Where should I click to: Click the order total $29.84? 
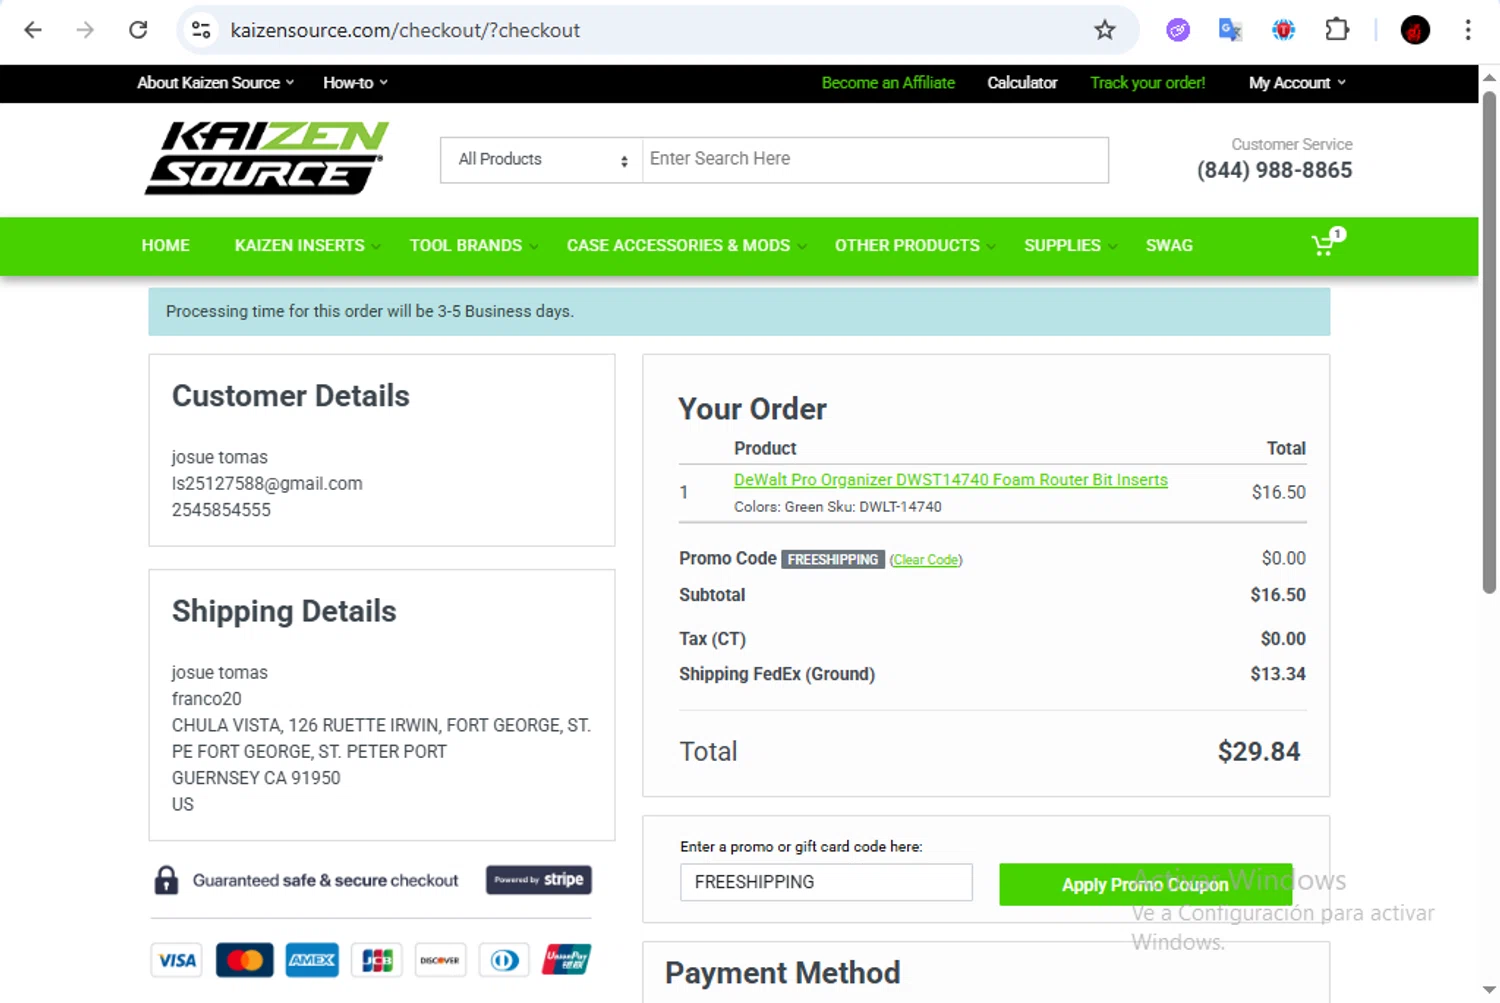[x=1259, y=751]
